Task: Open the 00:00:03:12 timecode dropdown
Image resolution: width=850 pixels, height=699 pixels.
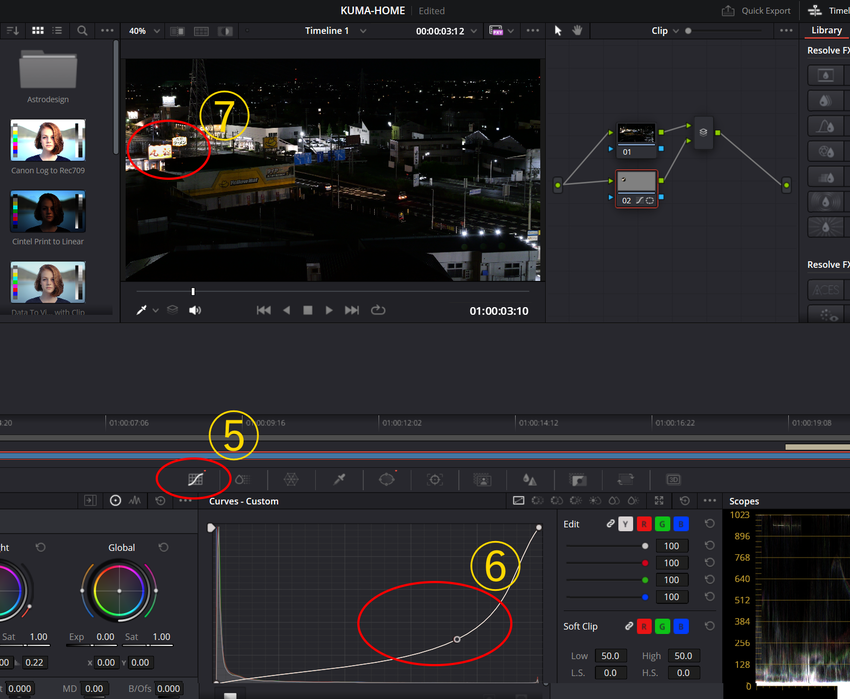Action: (x=474, y=31)
